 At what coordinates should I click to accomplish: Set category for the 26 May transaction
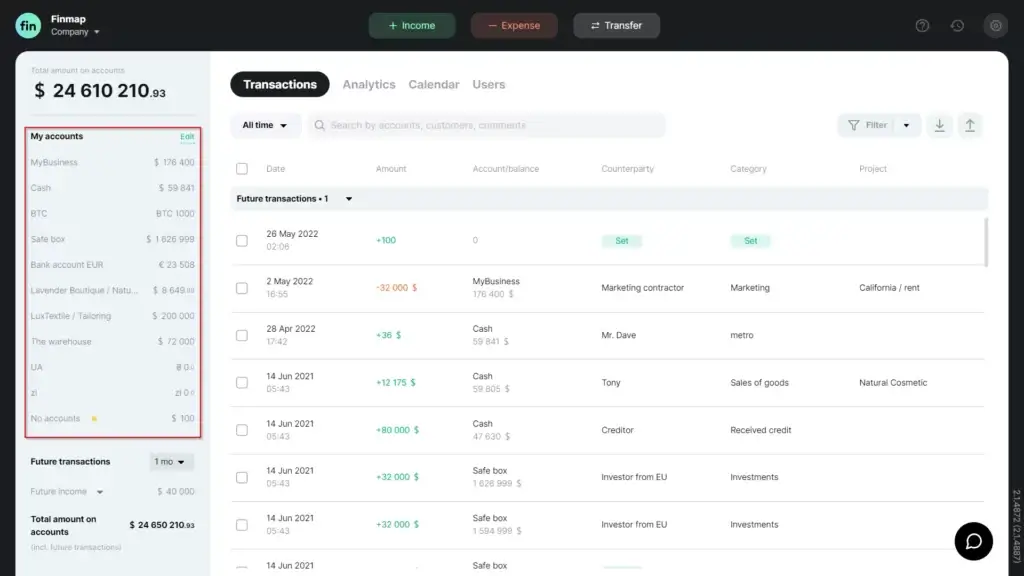750,241
